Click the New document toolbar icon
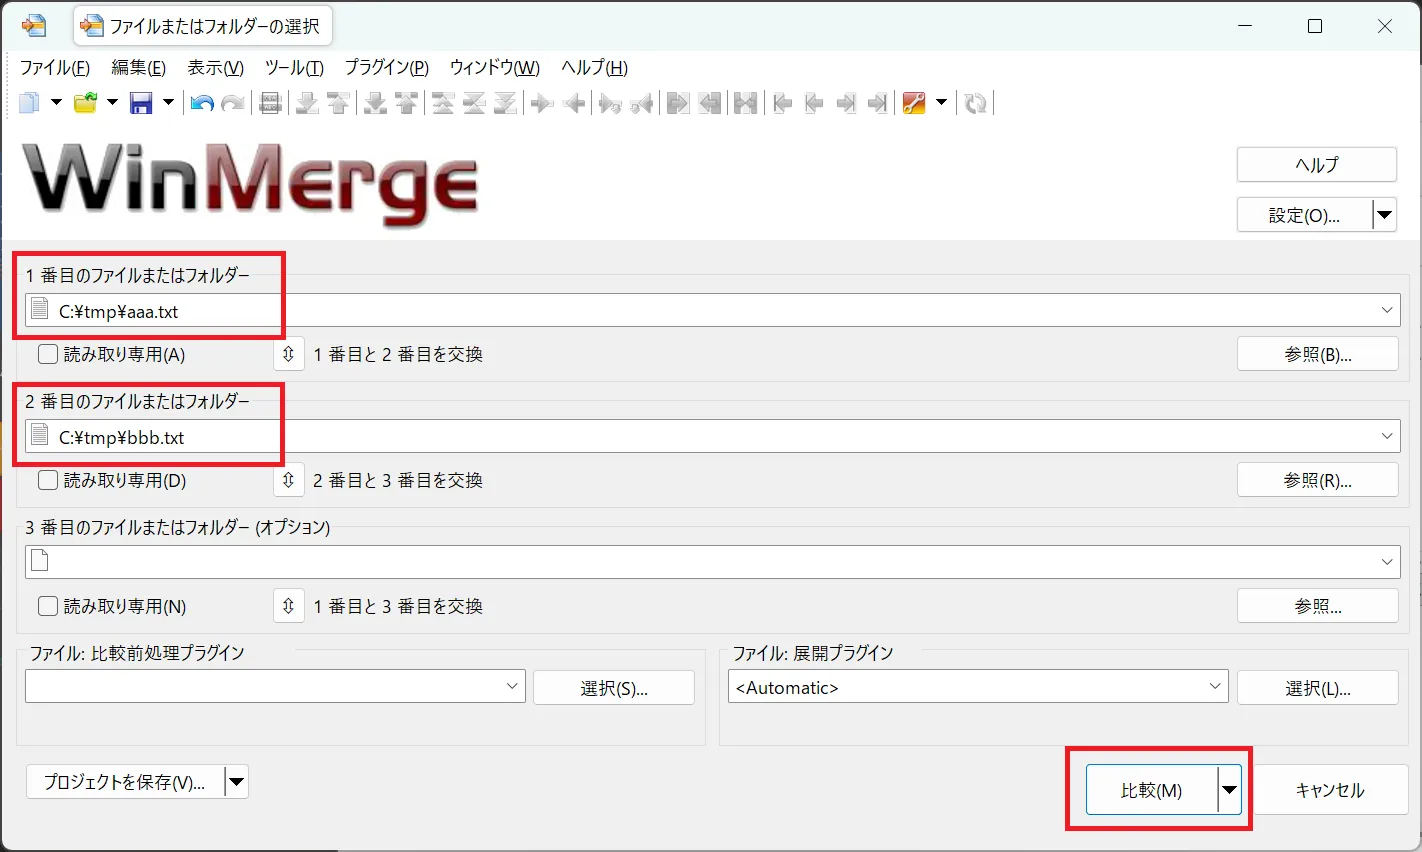This screenshot has height=852, width=1422. click(x=29, y=103)
